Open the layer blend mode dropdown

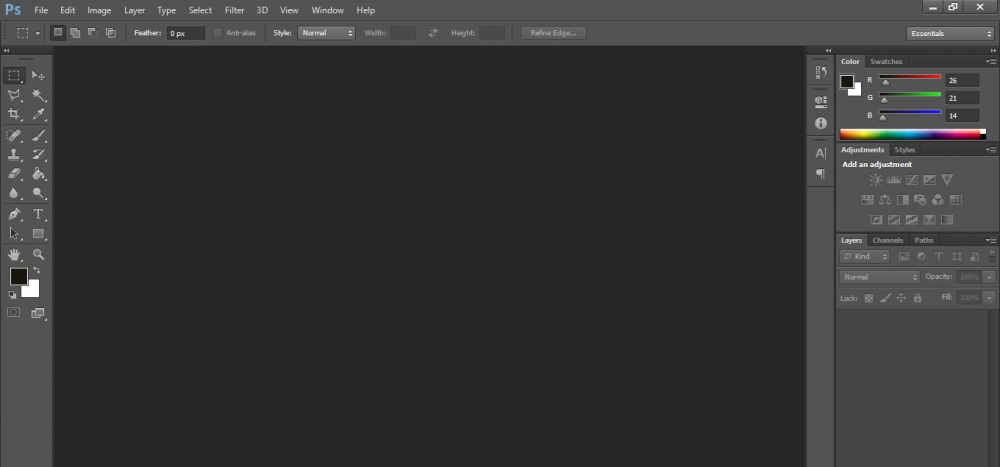point(879,278)
